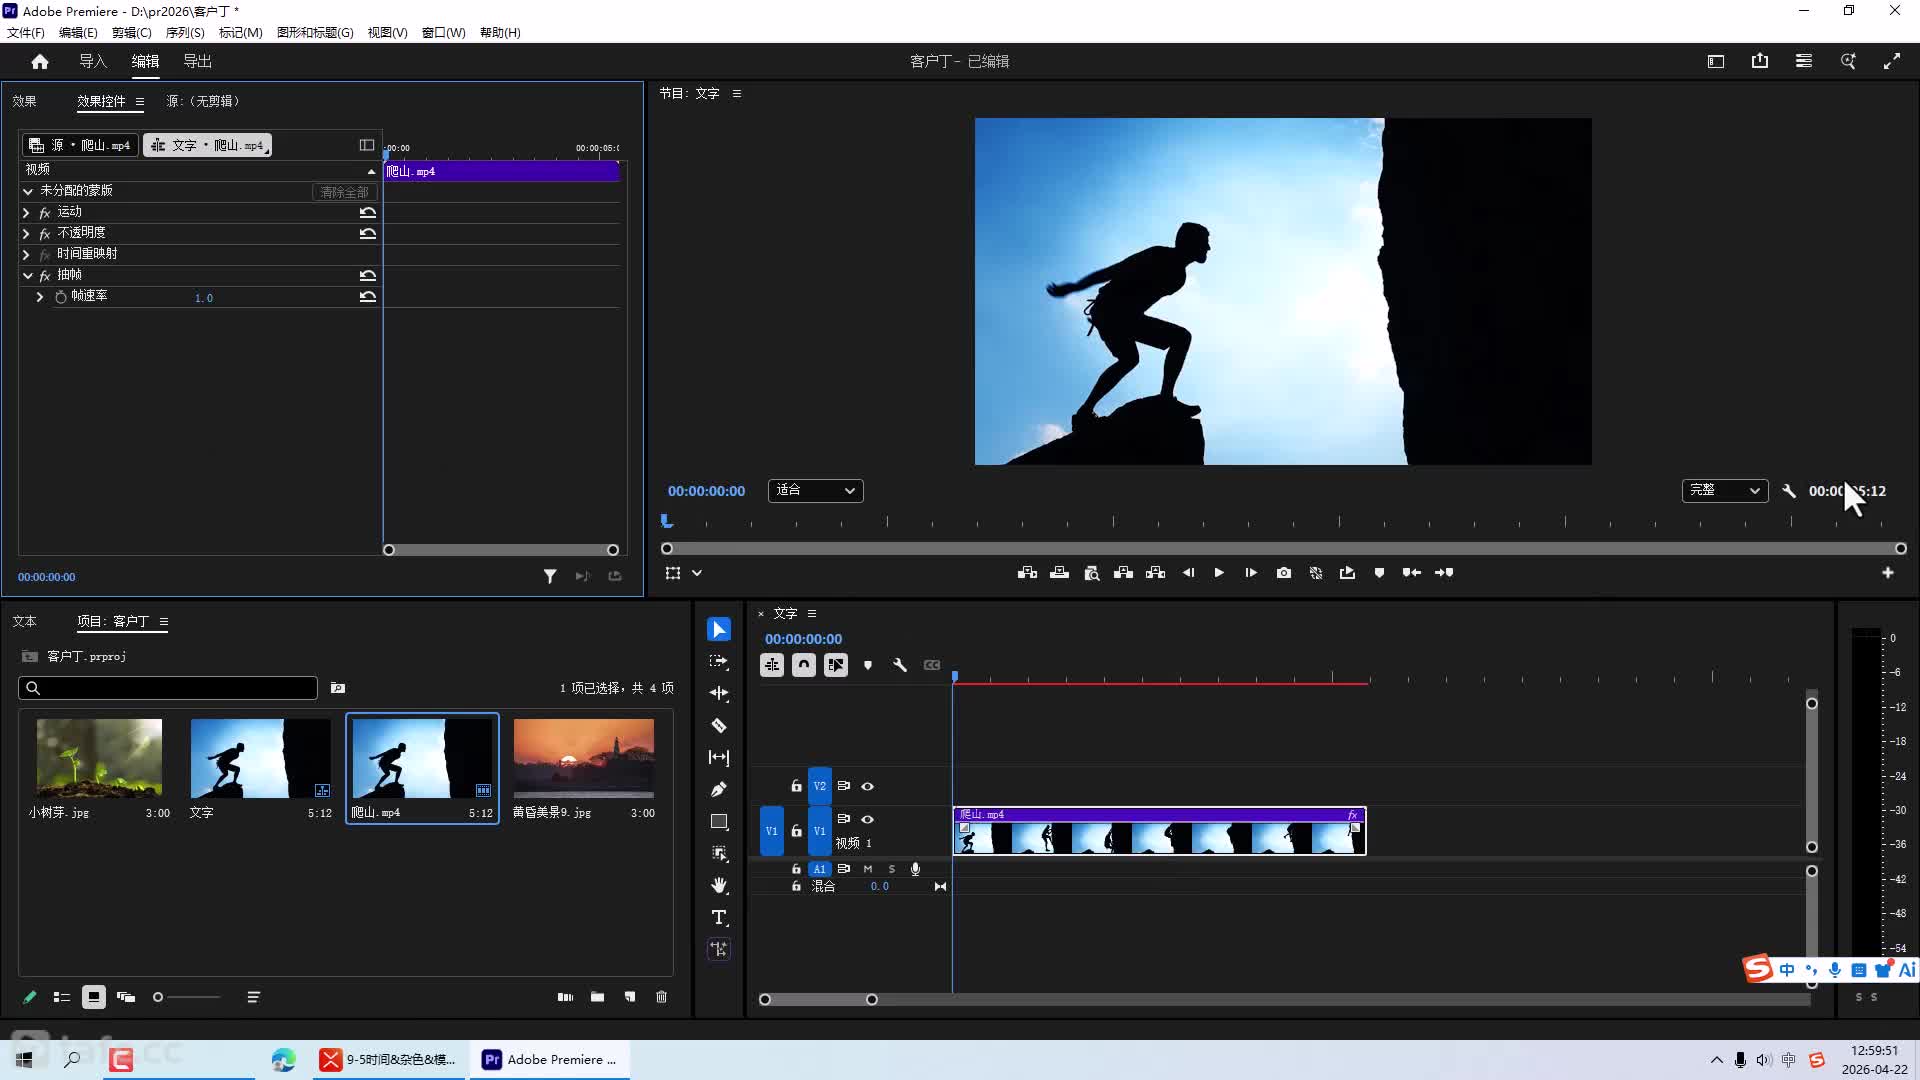Open Program monitor wrench settings
The width and height of the screenshot is (1920, 1080).
pyautogui.click(x=1790, y=491)
